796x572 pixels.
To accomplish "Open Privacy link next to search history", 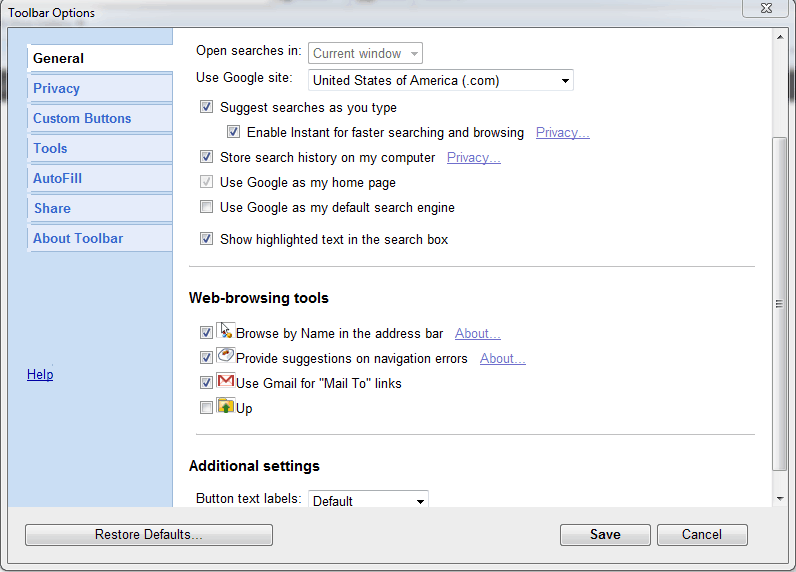I will [474, 158].
